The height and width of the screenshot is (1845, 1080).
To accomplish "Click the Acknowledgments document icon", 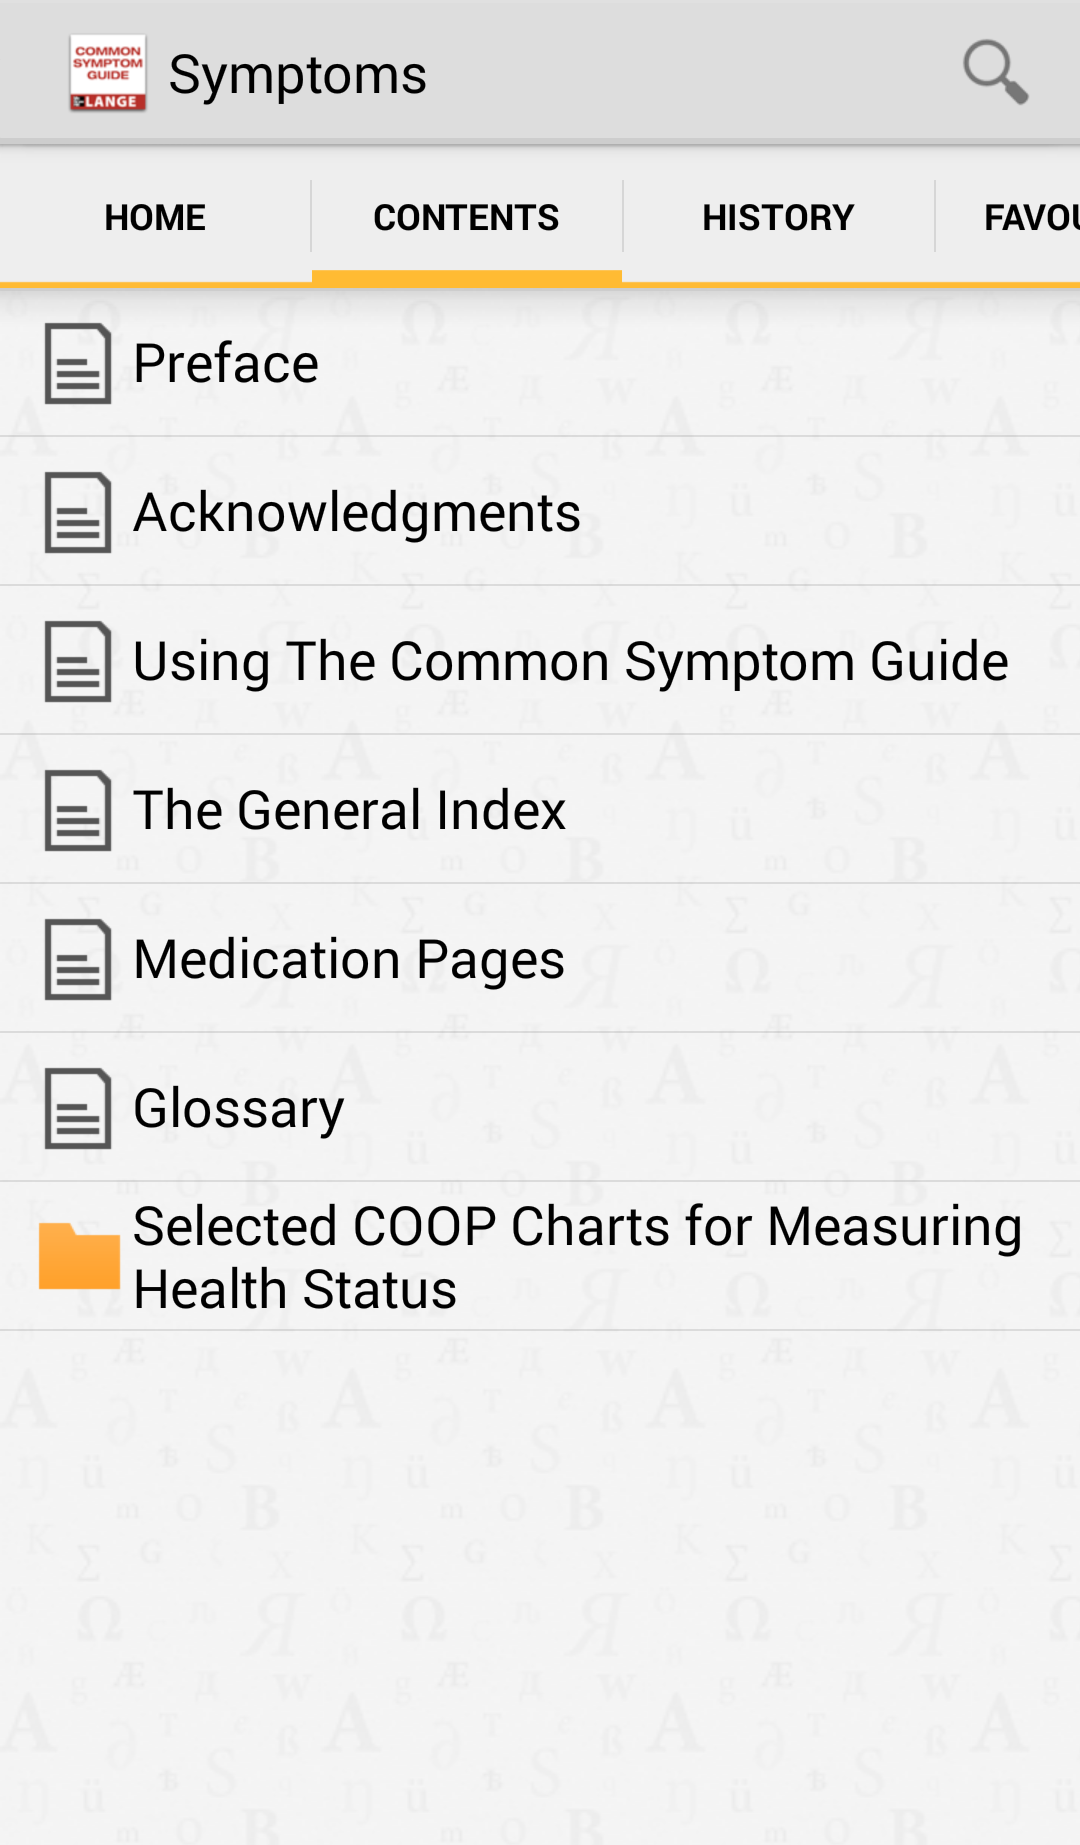I will [x=78, y=512].
